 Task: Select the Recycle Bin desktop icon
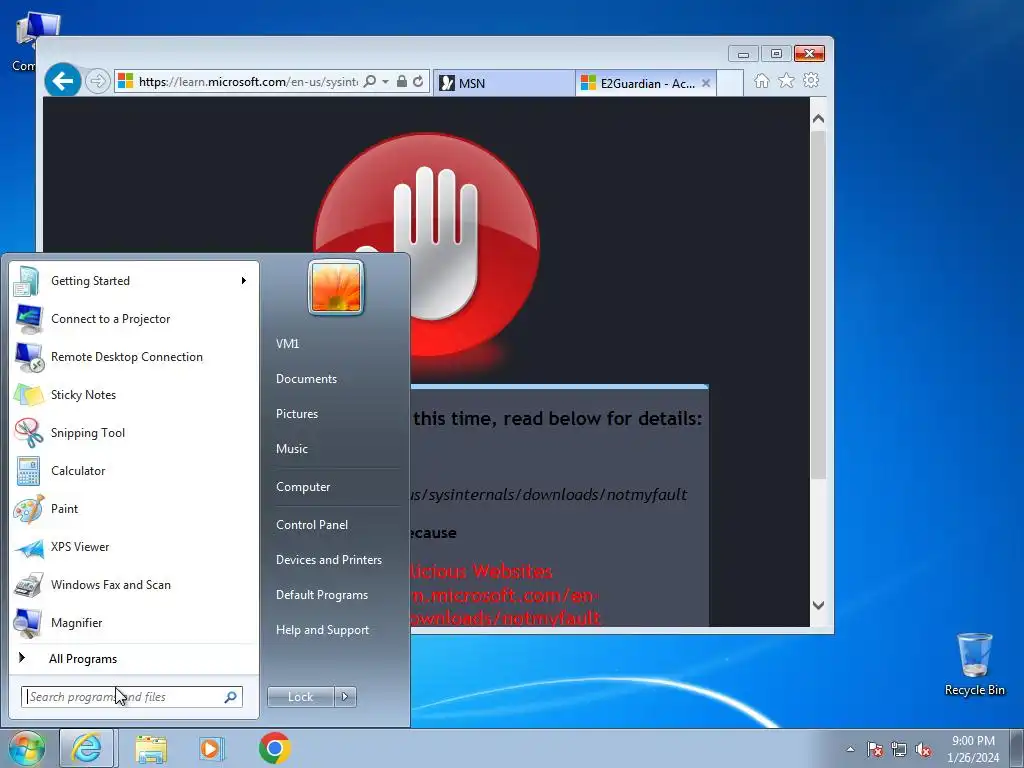click(974, 665)
